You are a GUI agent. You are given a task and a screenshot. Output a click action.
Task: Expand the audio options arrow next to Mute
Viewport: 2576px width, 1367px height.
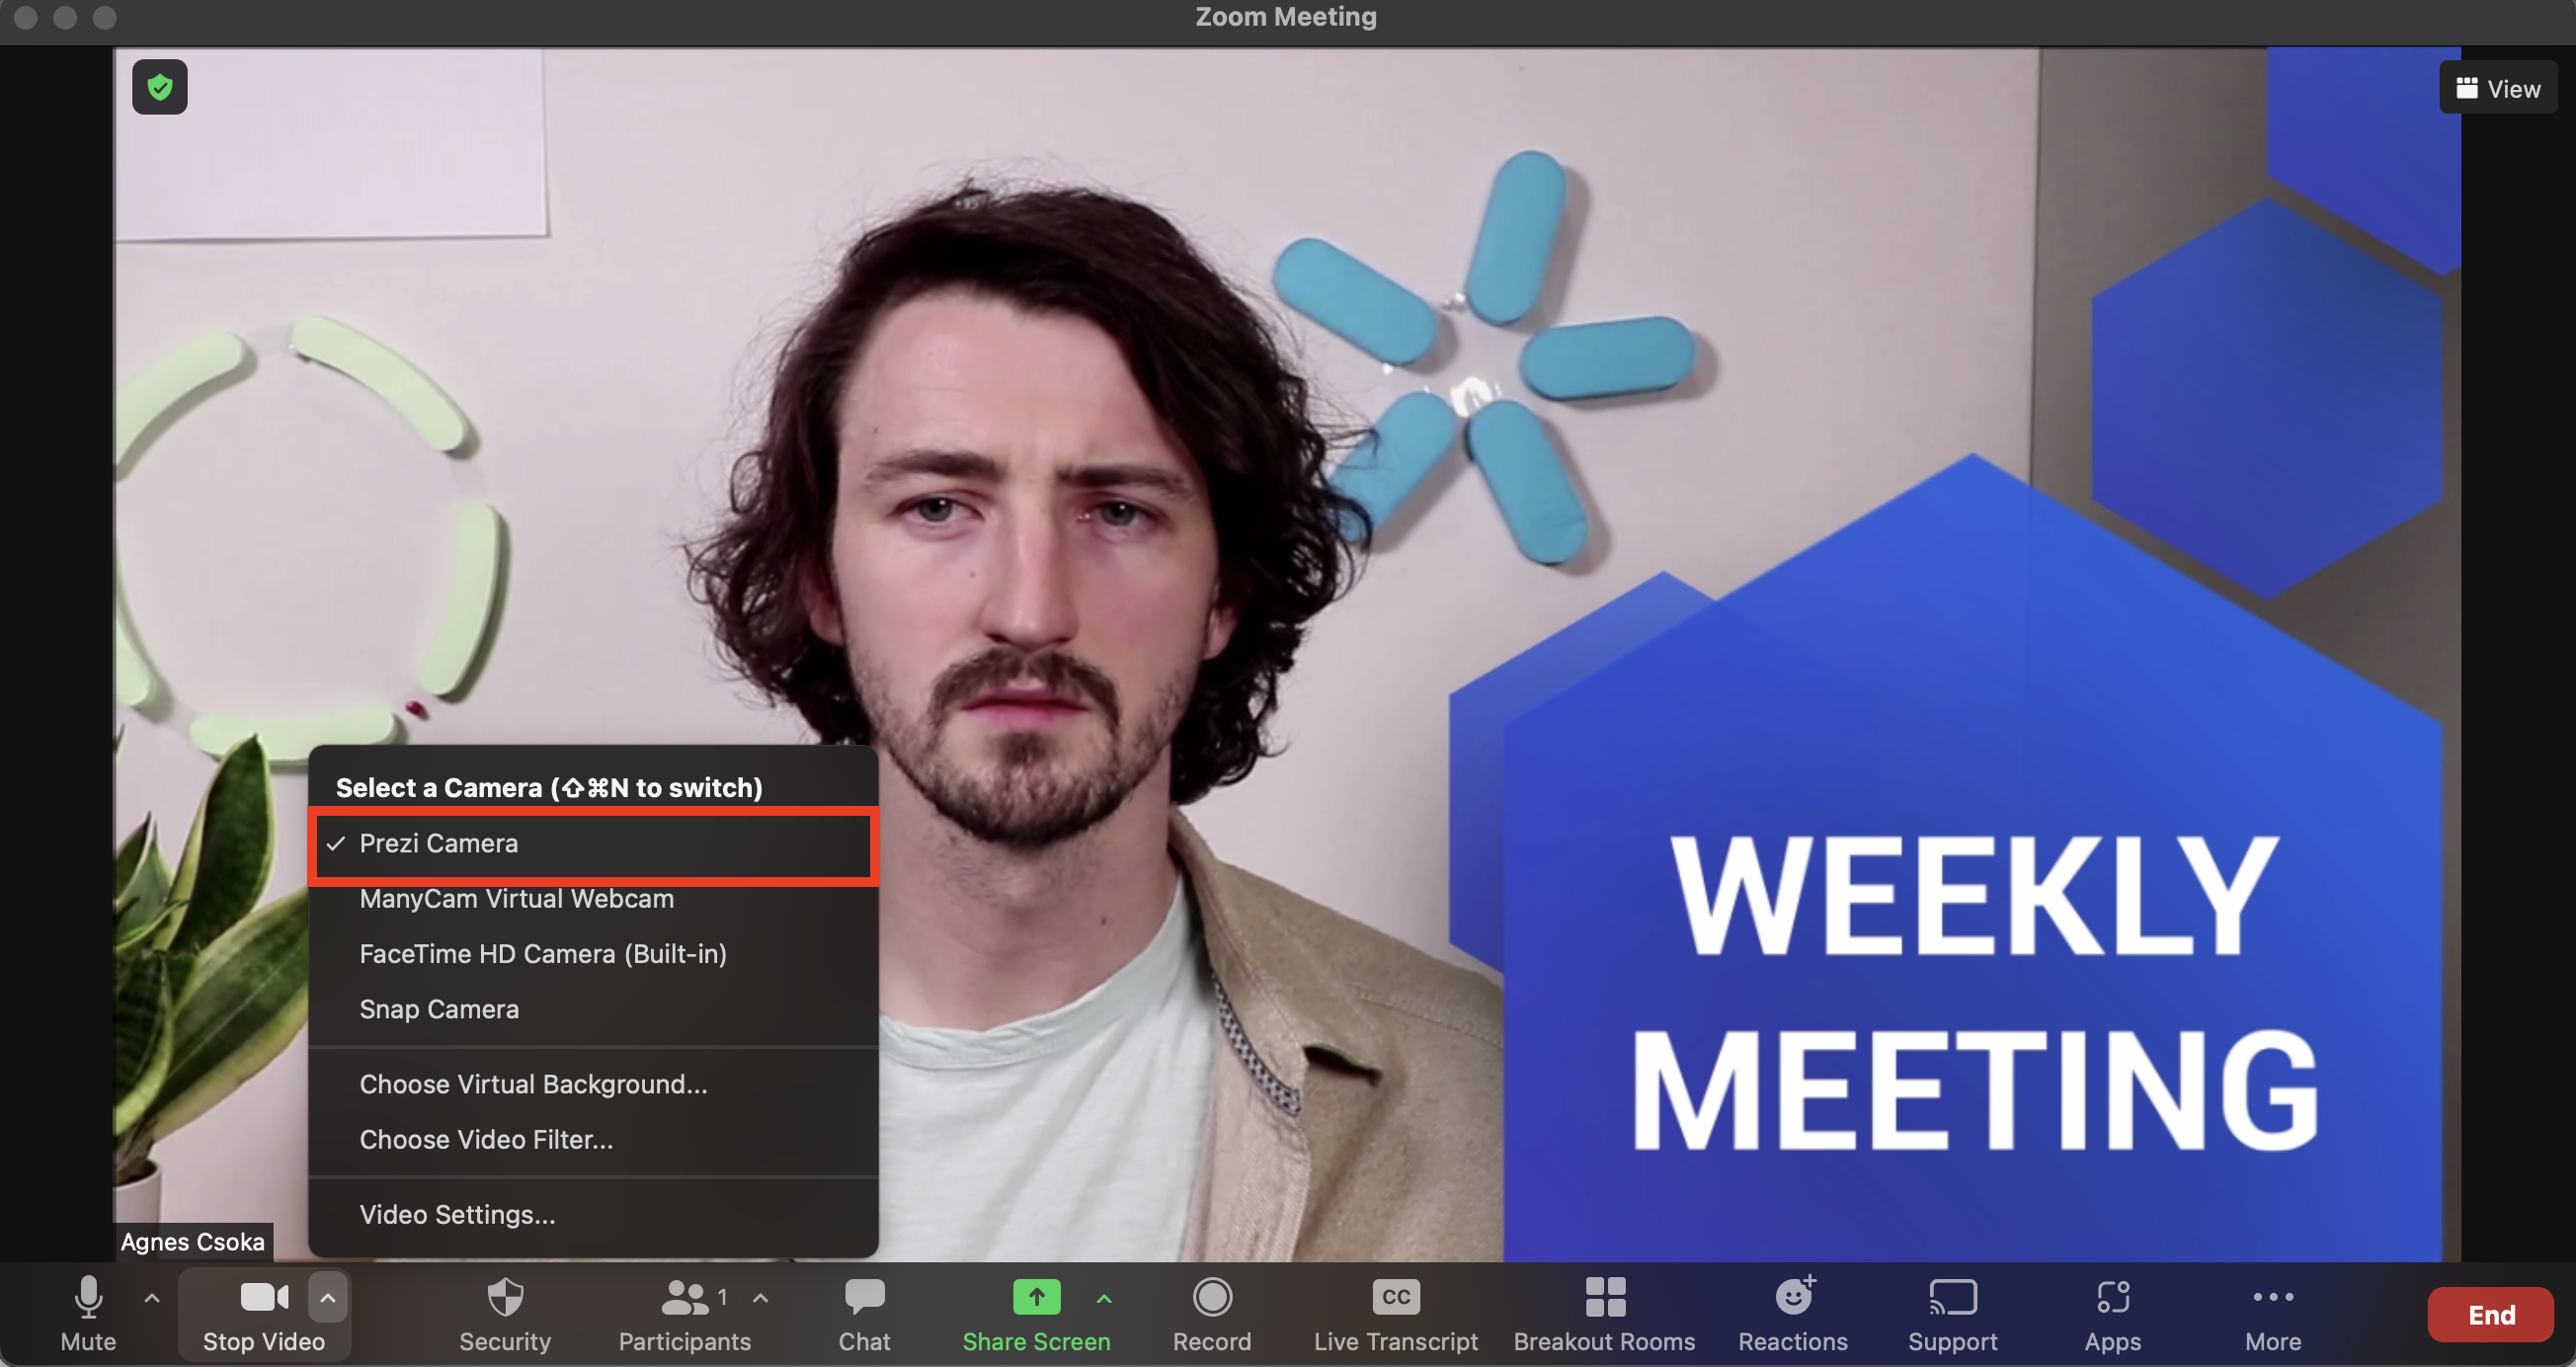(x=152, y=1298)
